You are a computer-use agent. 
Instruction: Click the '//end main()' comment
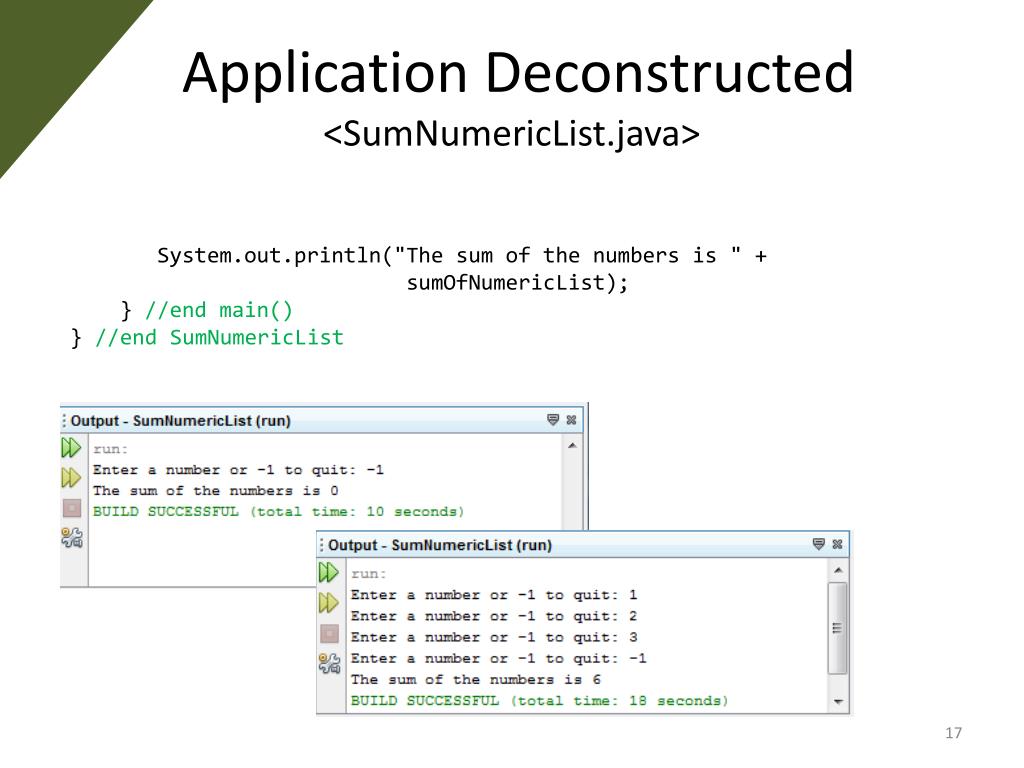(x=219, y=310)
